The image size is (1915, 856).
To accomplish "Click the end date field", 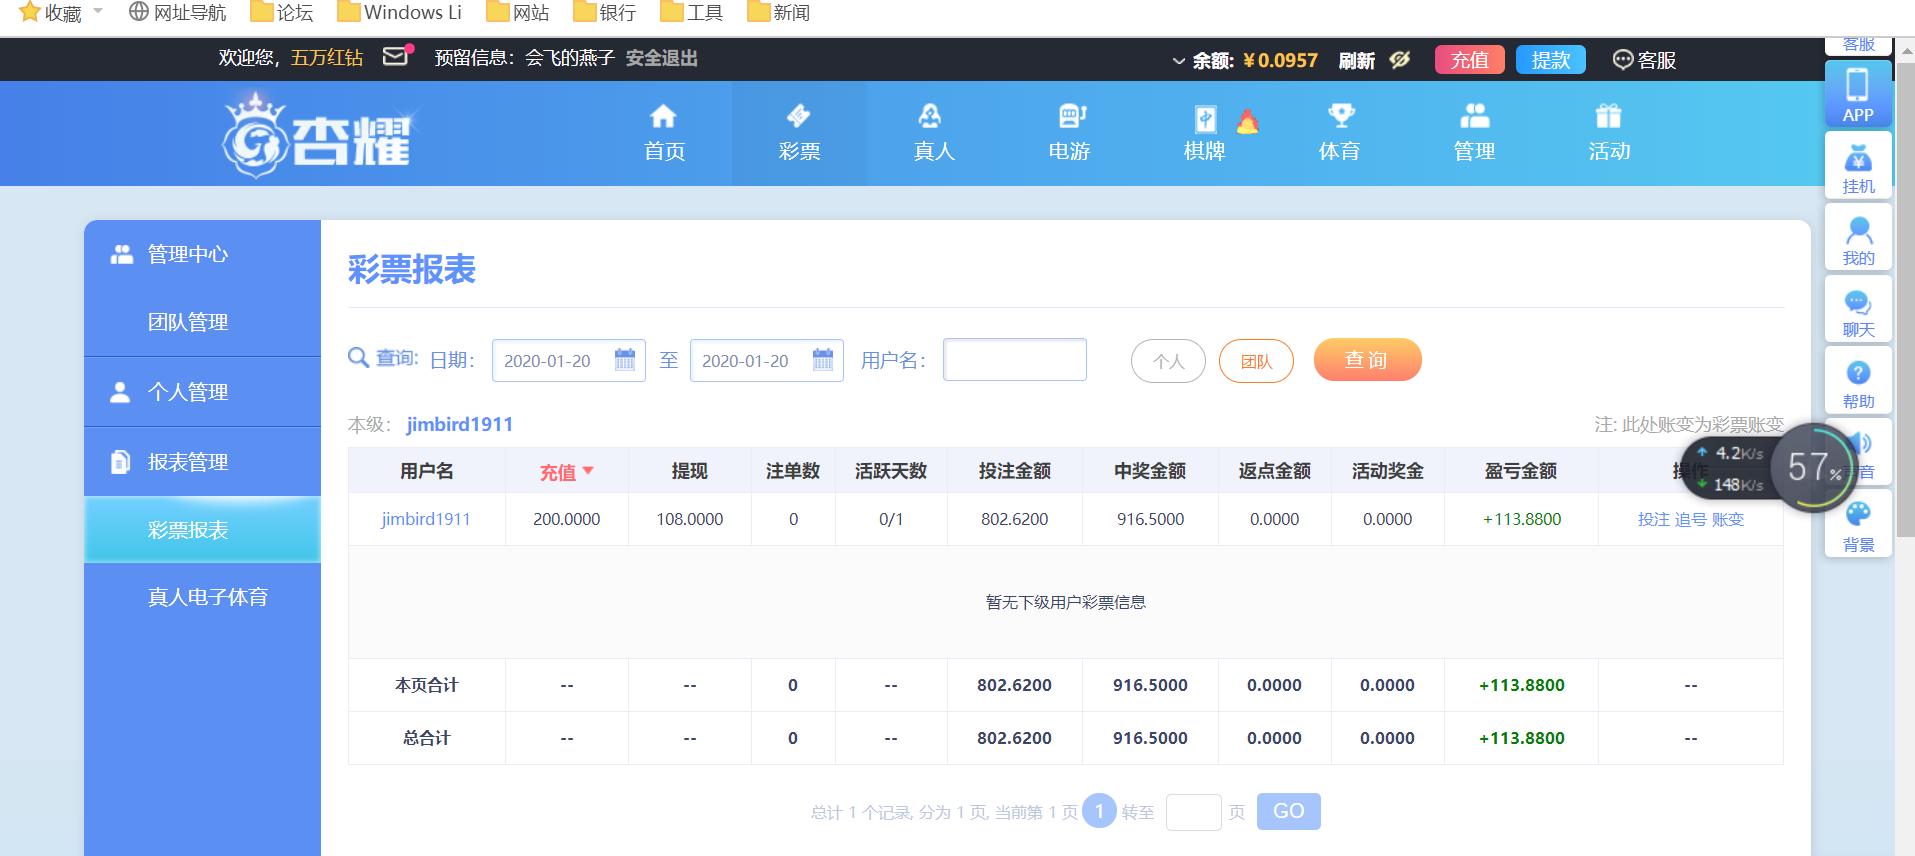I will coord(766,360).
